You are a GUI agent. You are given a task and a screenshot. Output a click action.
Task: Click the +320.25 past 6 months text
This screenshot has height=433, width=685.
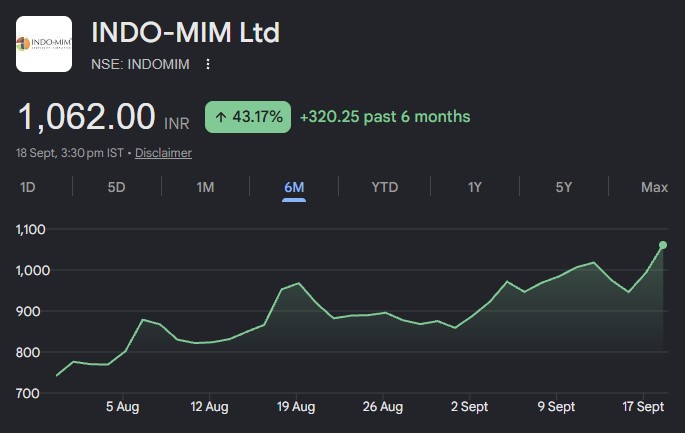click(385, 117)
